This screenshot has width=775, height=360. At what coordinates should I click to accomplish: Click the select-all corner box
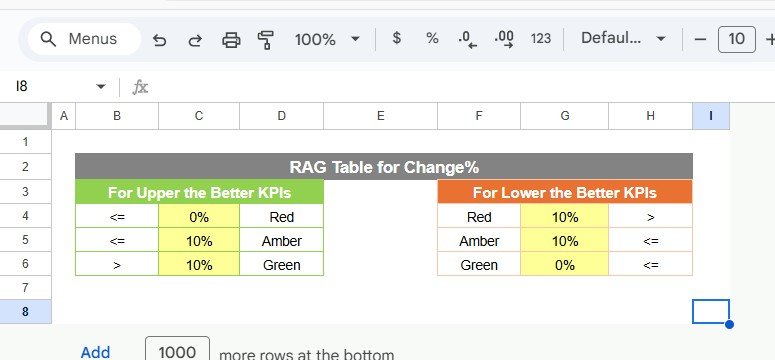[x=25, y=116]
